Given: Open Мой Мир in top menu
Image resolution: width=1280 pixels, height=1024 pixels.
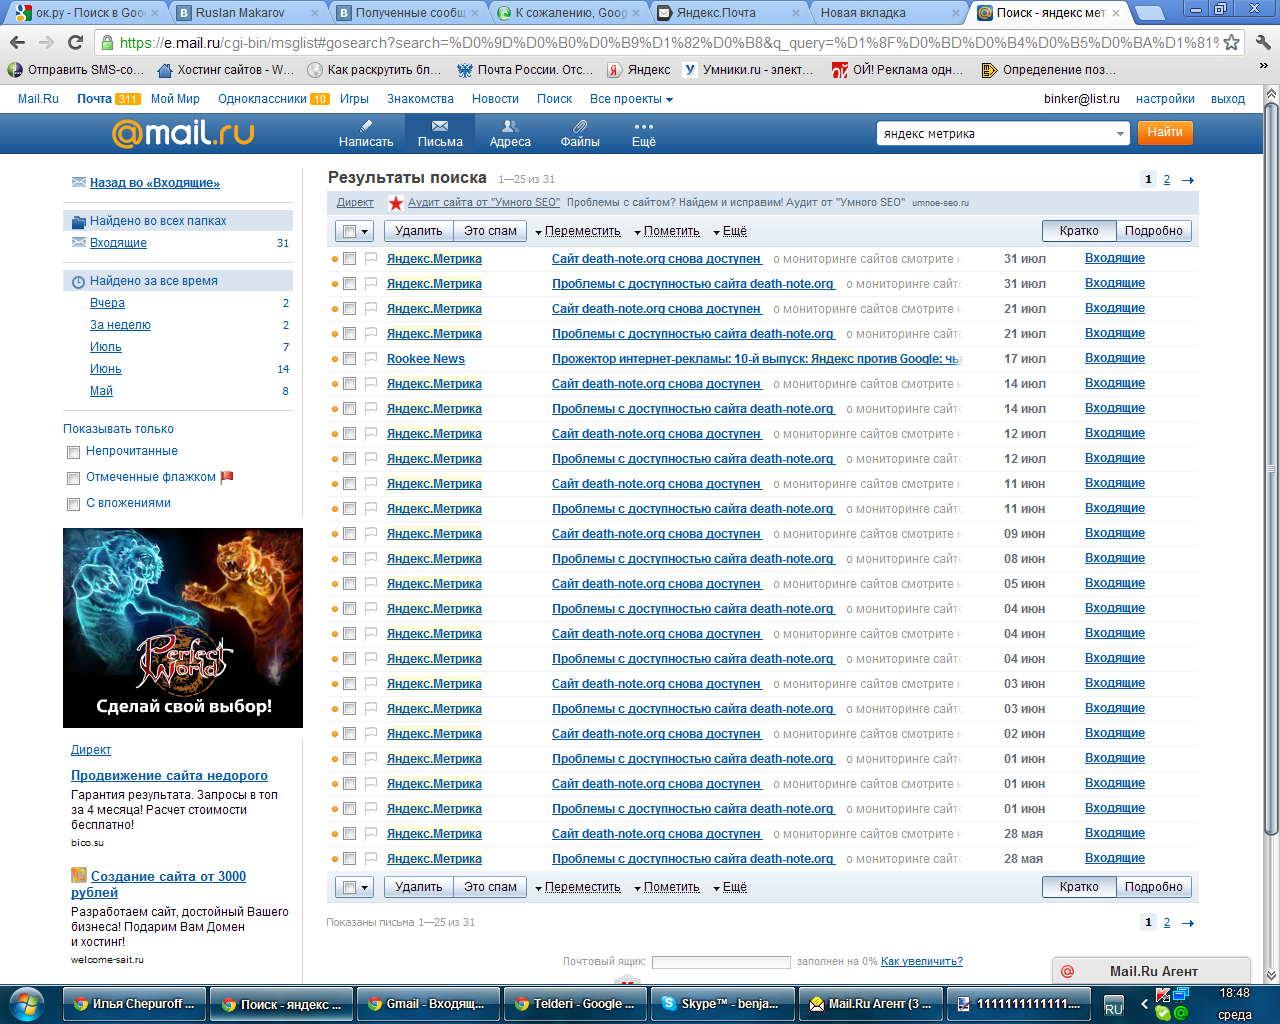Looking at the screenshot, I should tap(175, 99).
